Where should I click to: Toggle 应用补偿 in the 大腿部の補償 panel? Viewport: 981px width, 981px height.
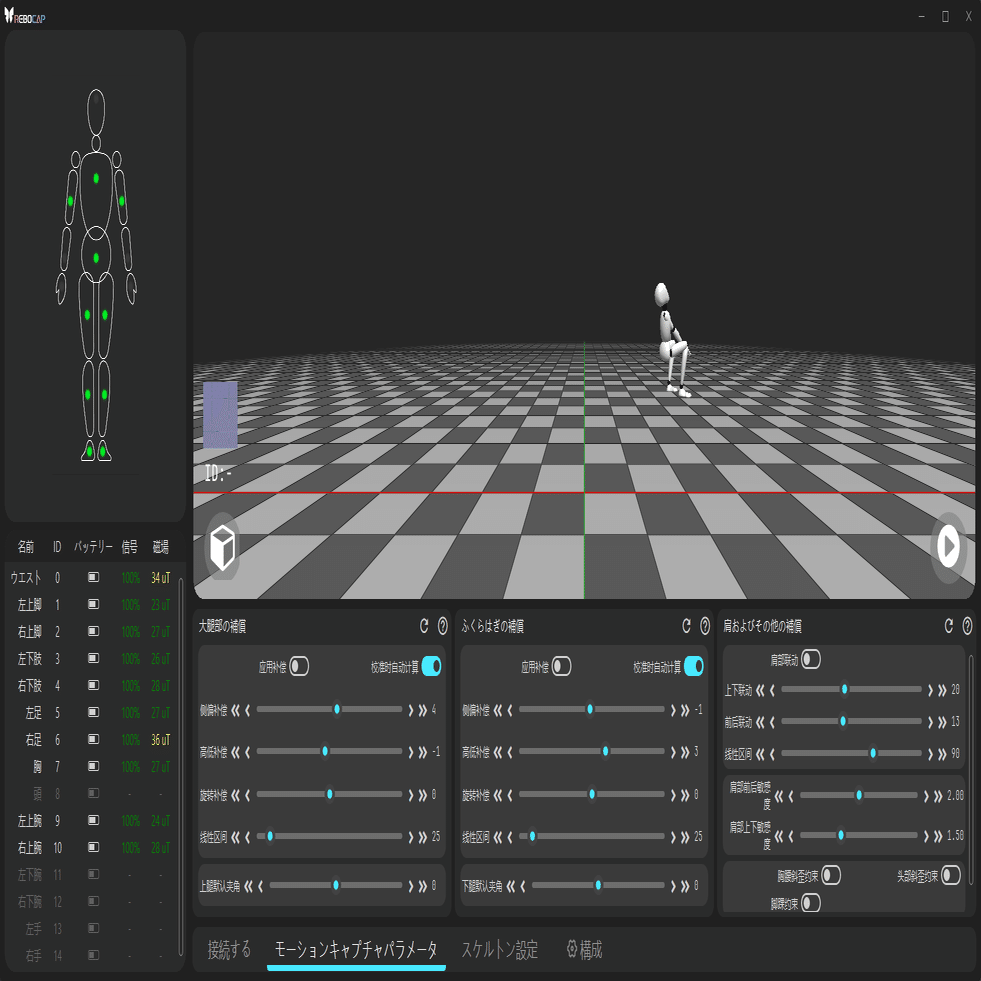click(x=299, y=666)
